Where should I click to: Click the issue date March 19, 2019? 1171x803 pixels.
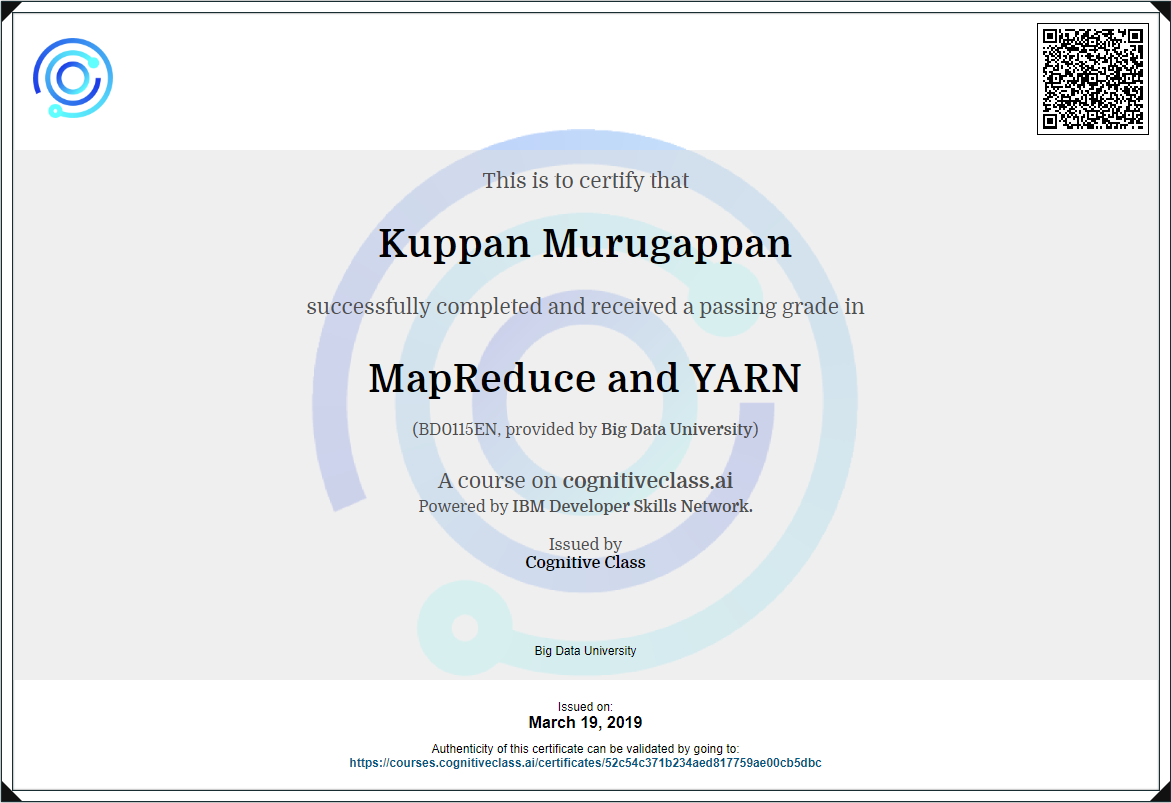[x=586, y=722]
